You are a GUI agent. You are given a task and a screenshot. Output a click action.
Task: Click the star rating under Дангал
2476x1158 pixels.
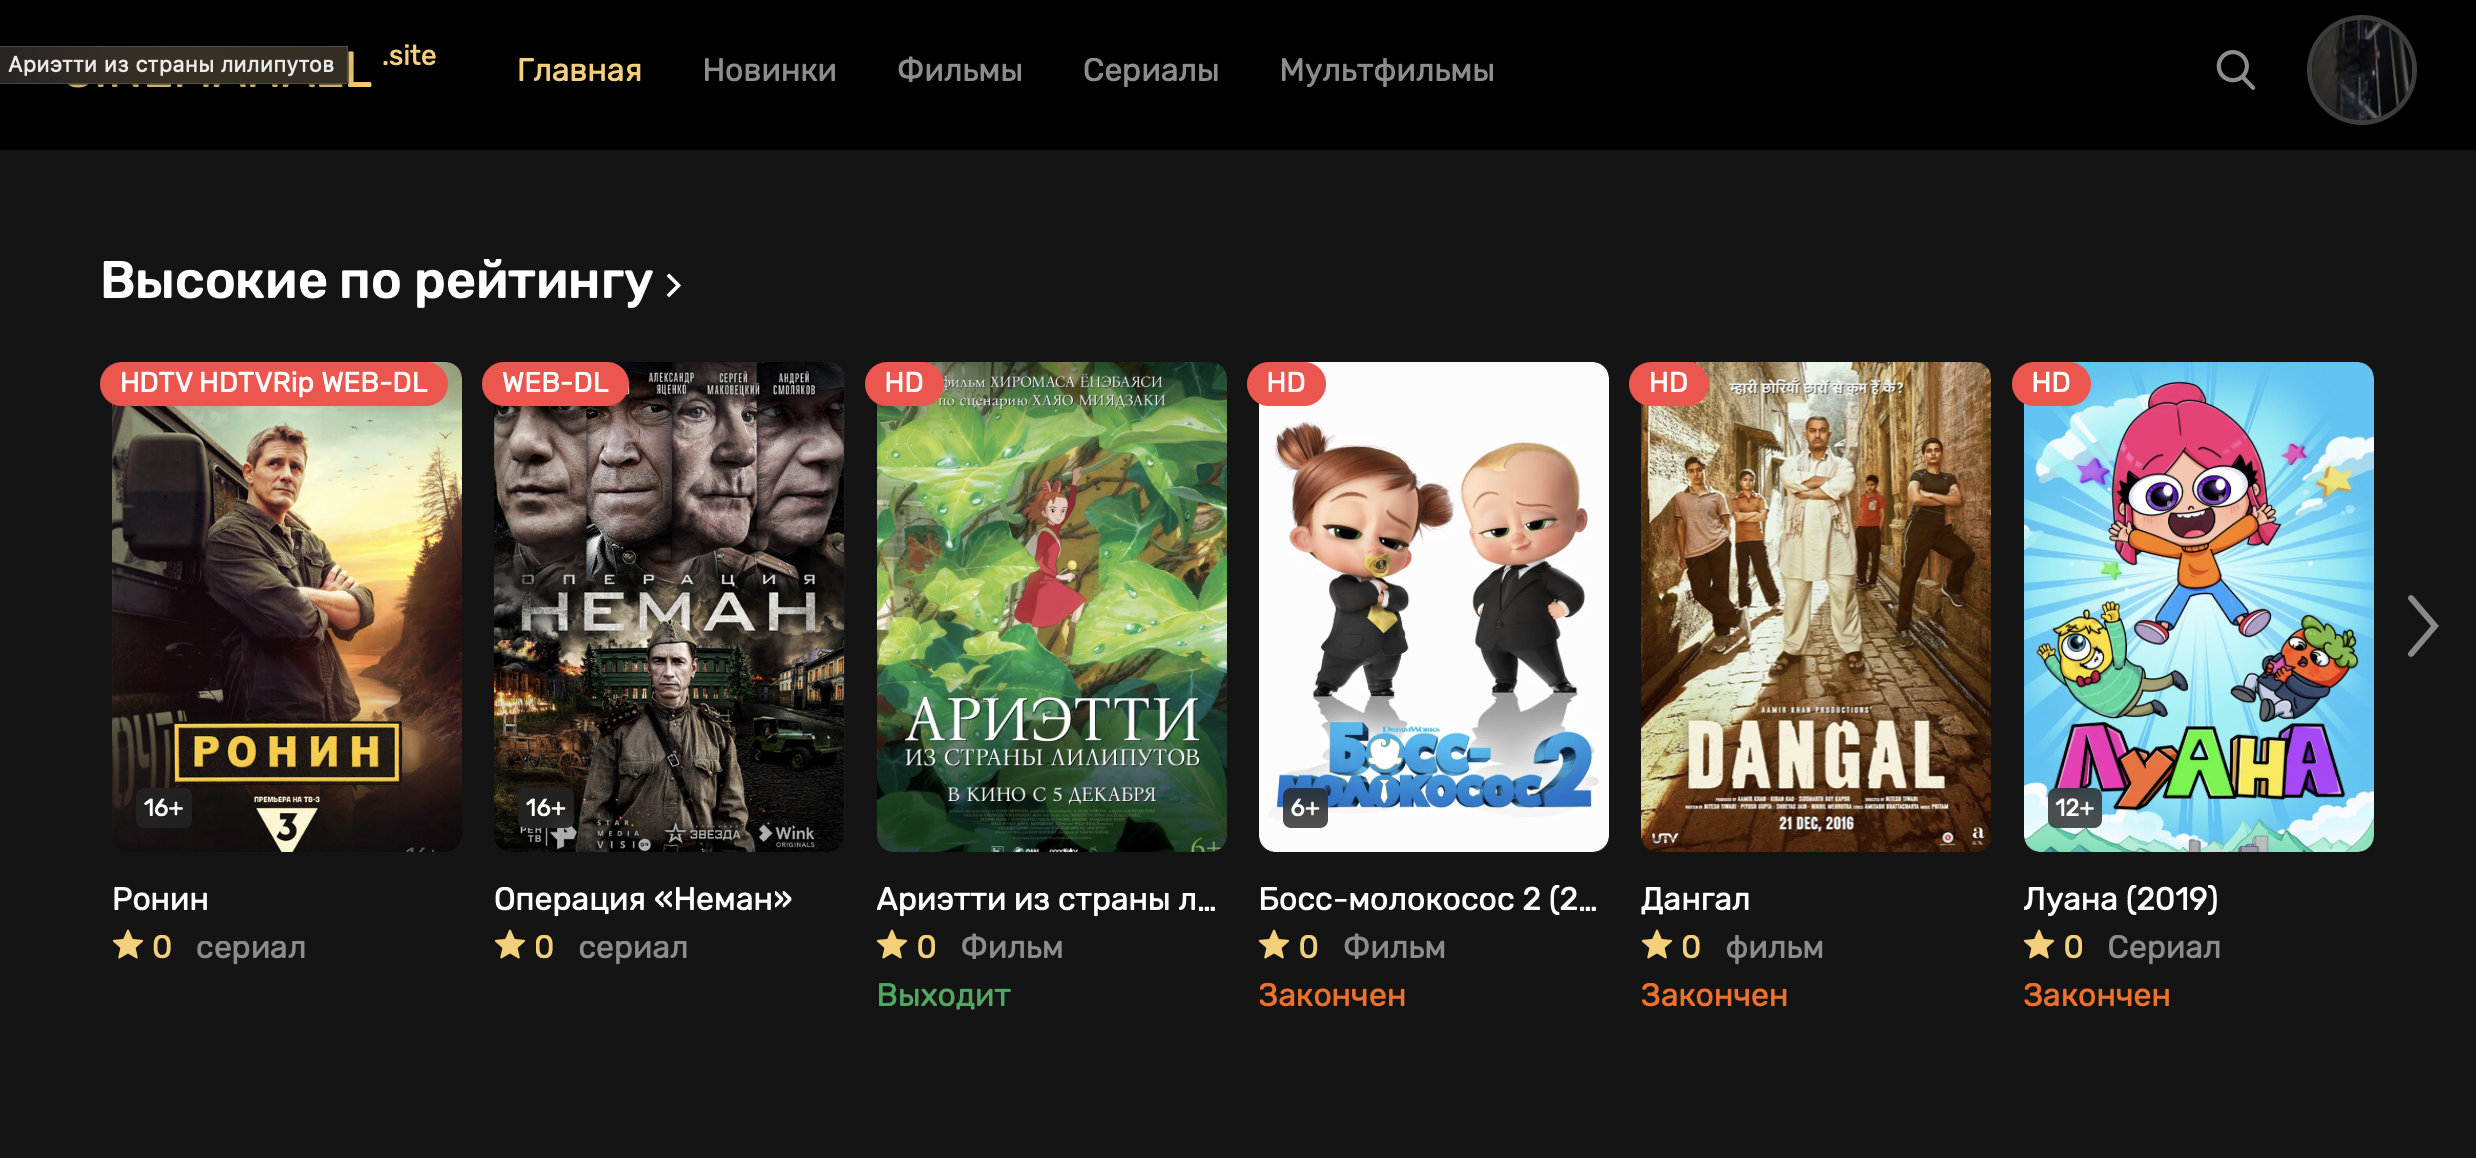(x=1671, y=946)
